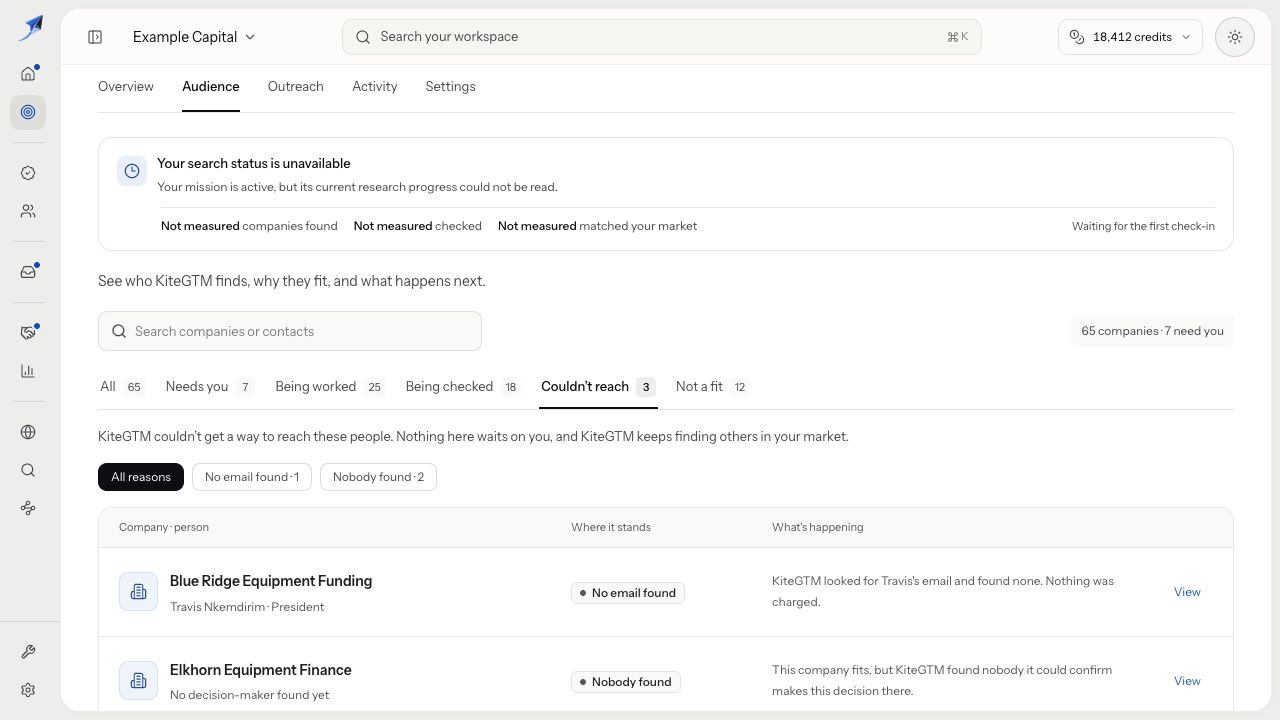Click the Blue Ridge Equipment Funding company icon
This screenshot has height=720, width=1280.
point(138,592)
